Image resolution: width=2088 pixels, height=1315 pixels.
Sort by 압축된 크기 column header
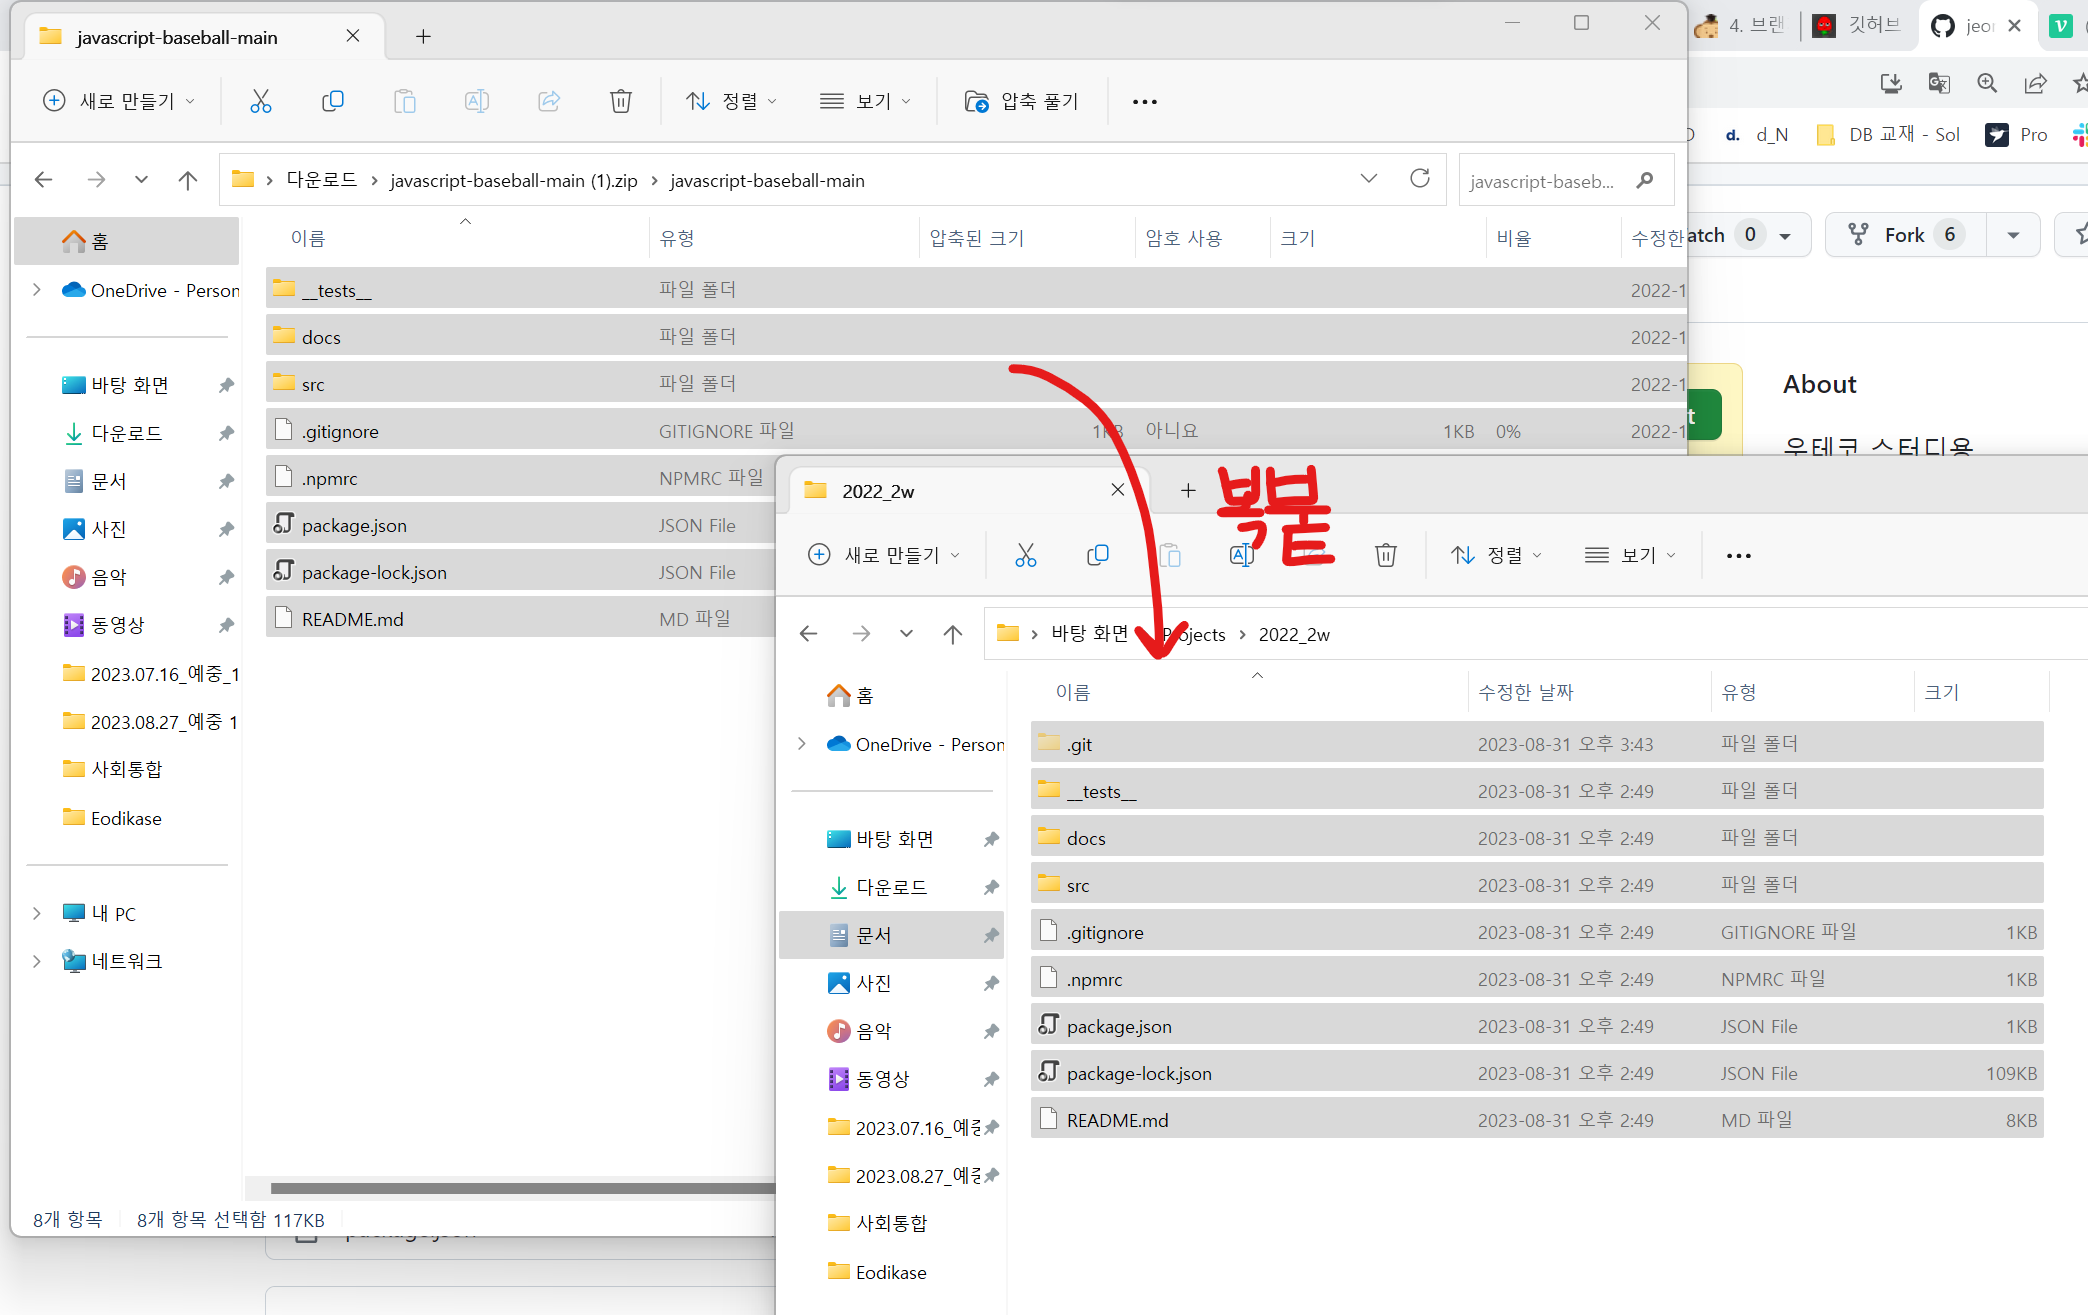pos(977,238)
